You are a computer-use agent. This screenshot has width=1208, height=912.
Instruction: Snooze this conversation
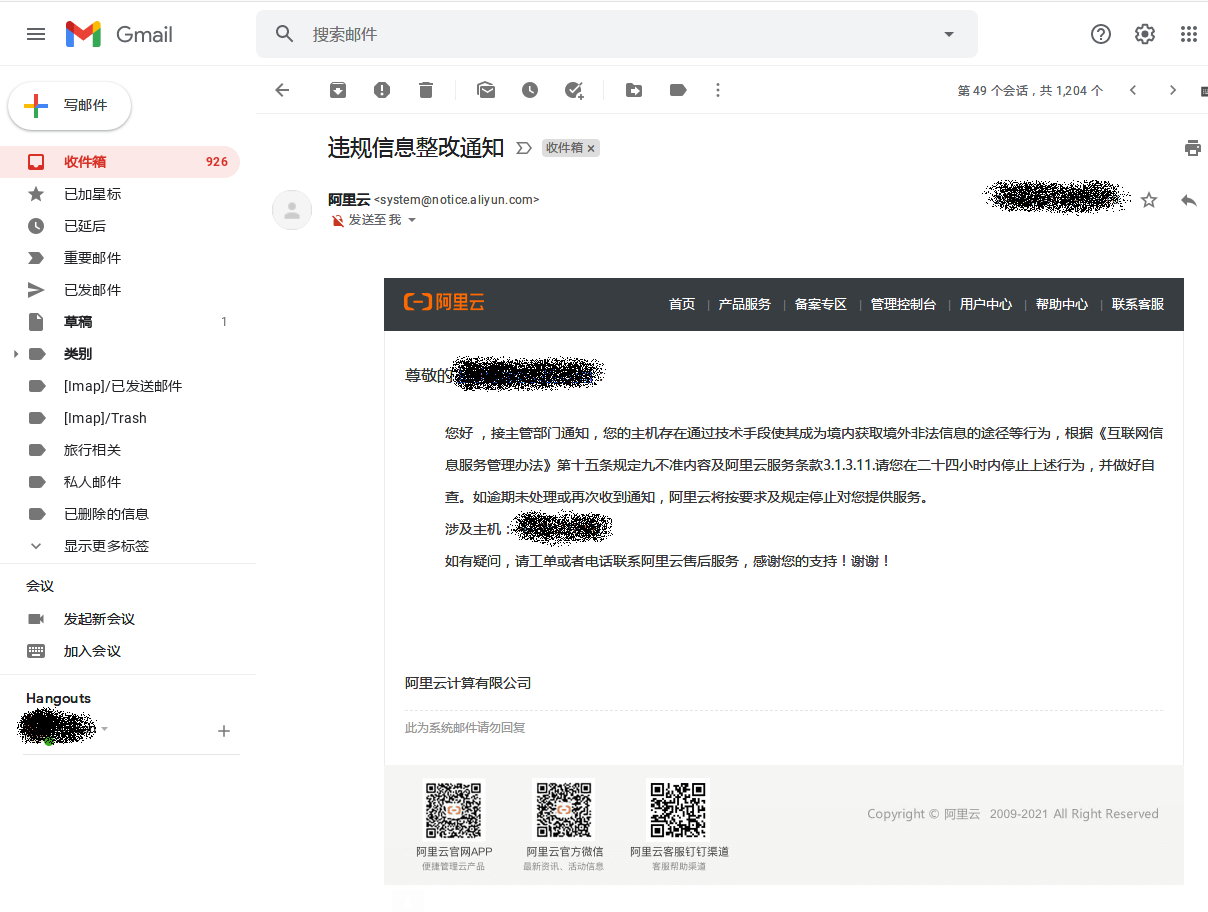click(530, 90)
